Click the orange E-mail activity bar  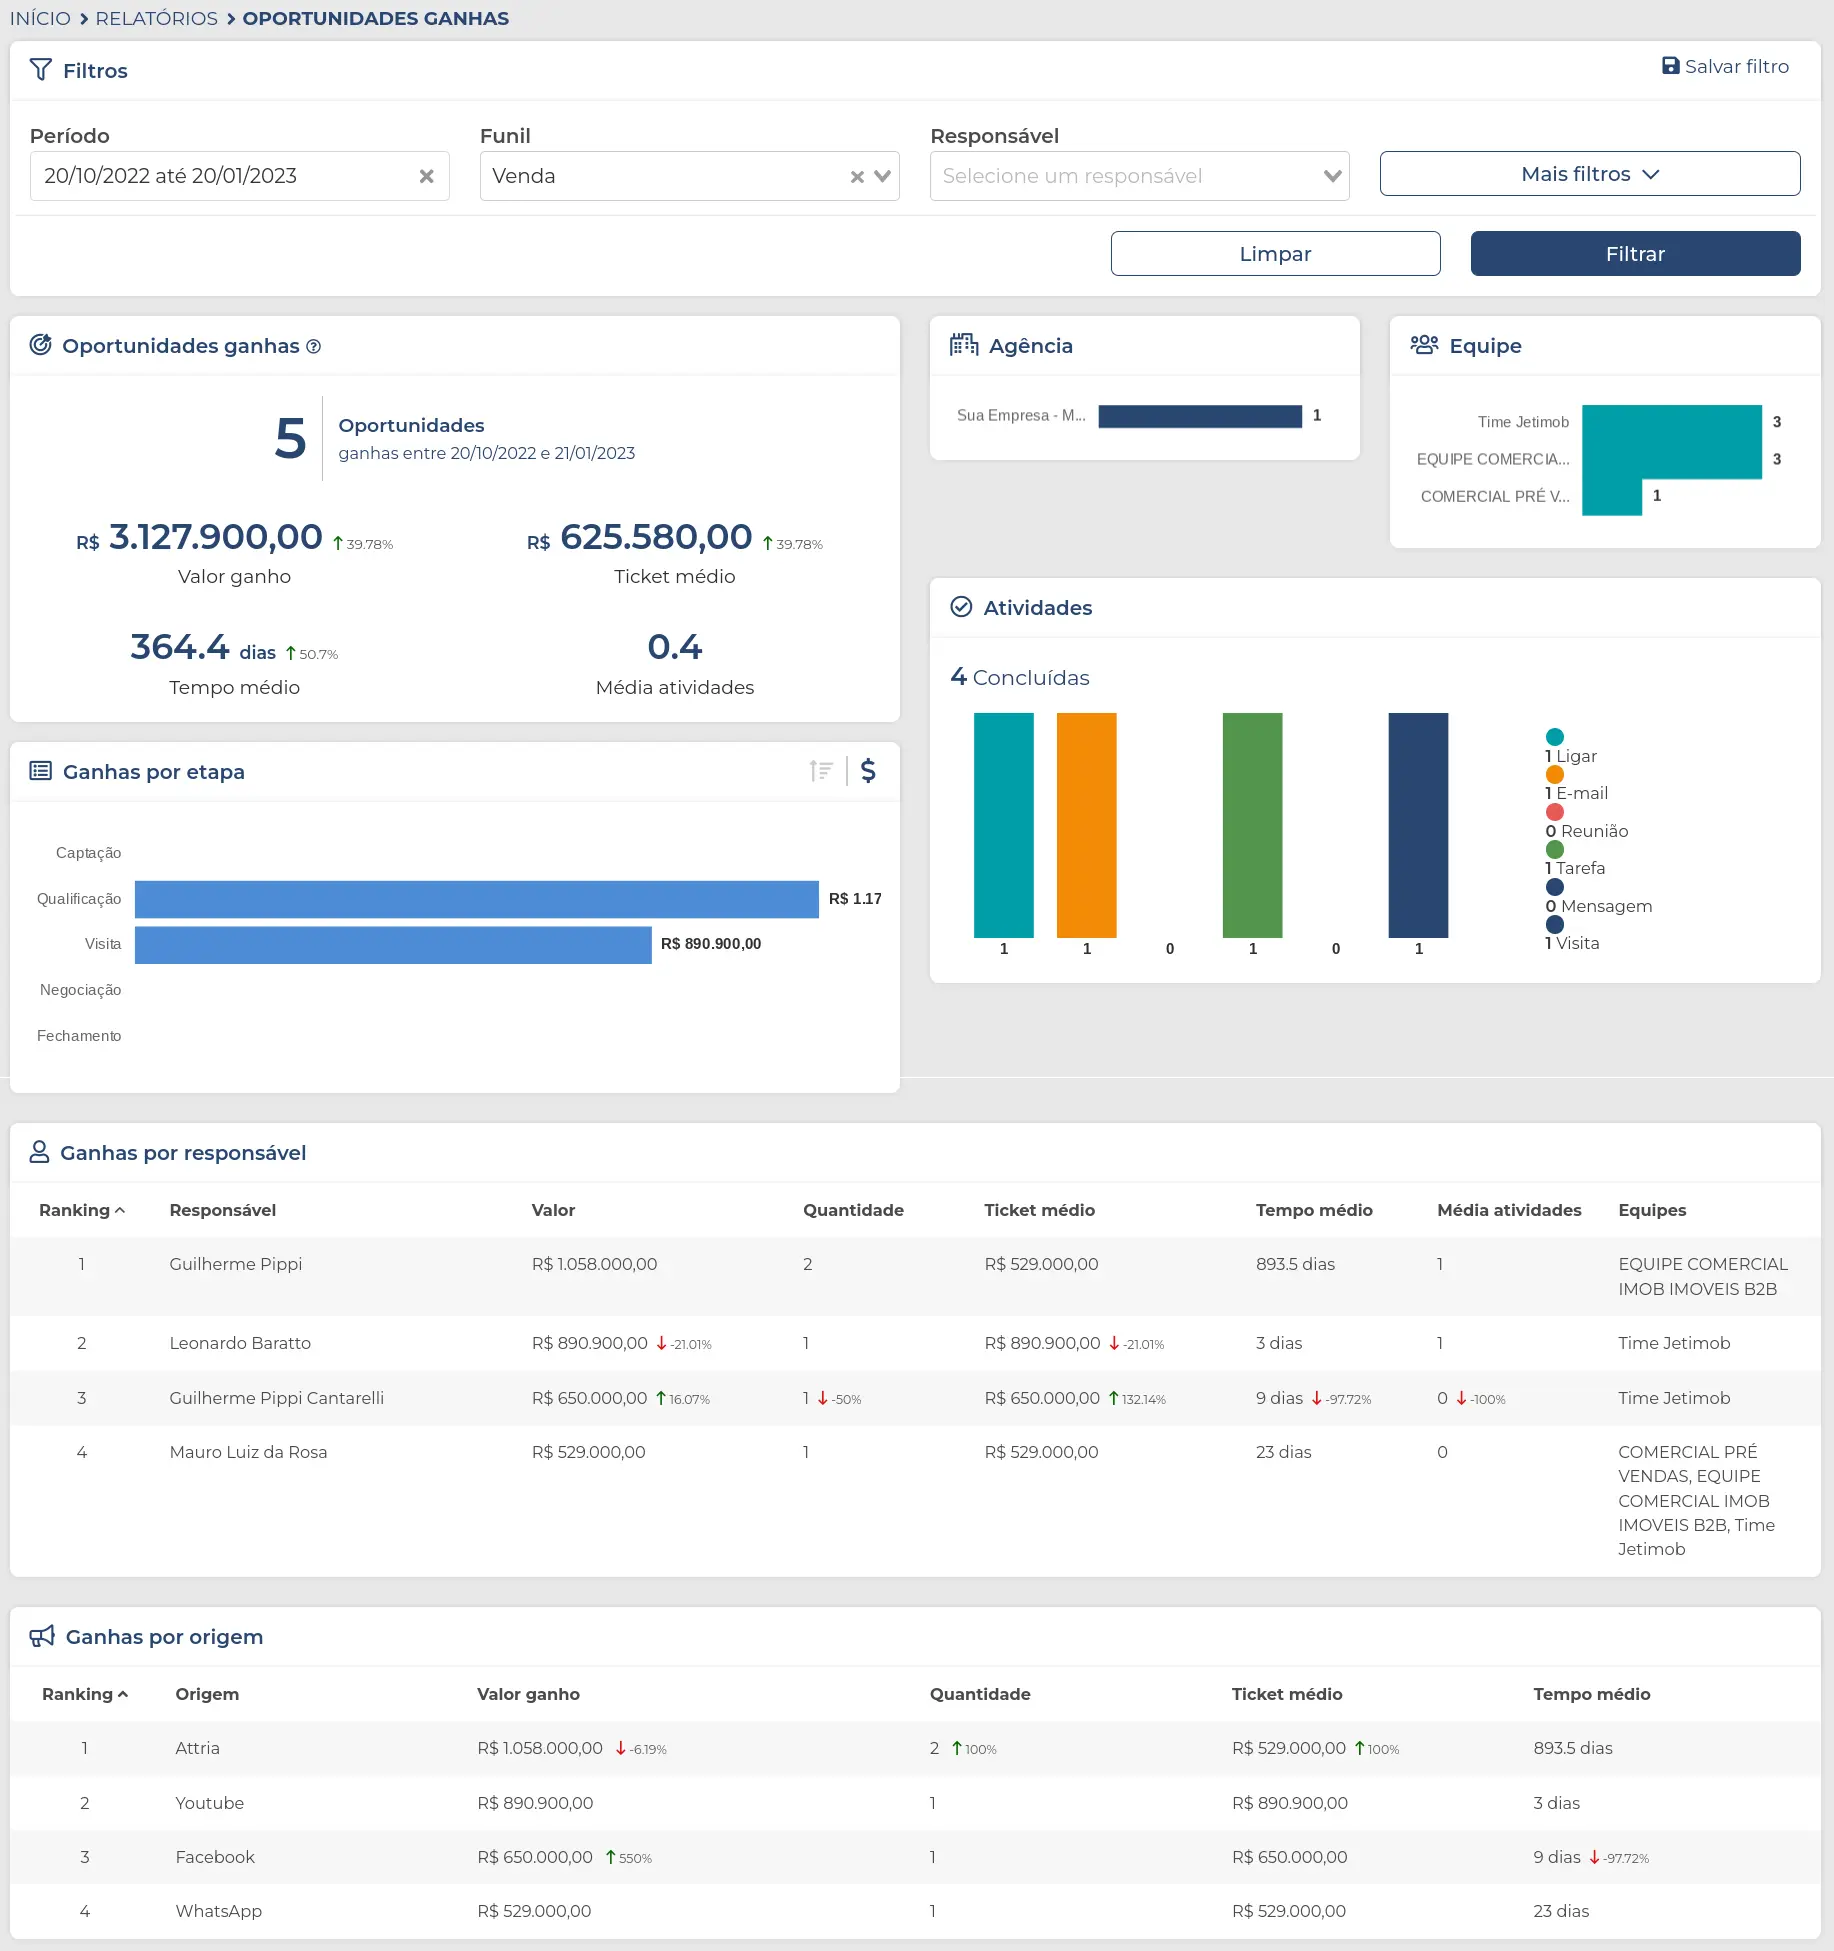tap(1086, 825)
